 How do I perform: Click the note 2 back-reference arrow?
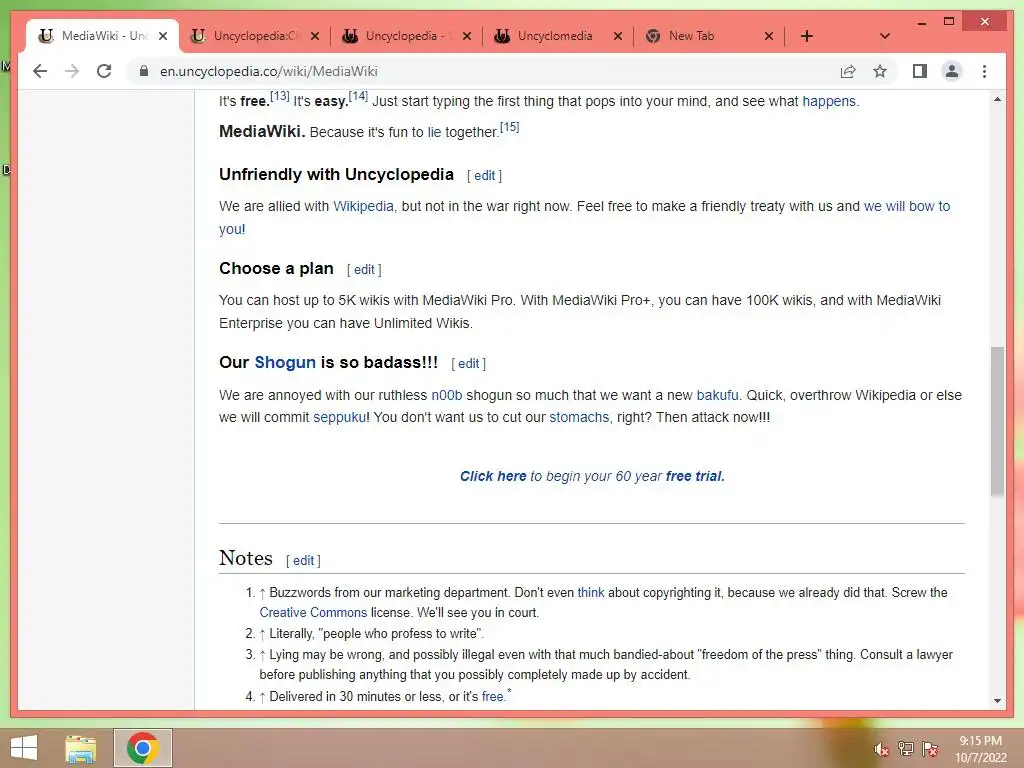tap(263, 633)
